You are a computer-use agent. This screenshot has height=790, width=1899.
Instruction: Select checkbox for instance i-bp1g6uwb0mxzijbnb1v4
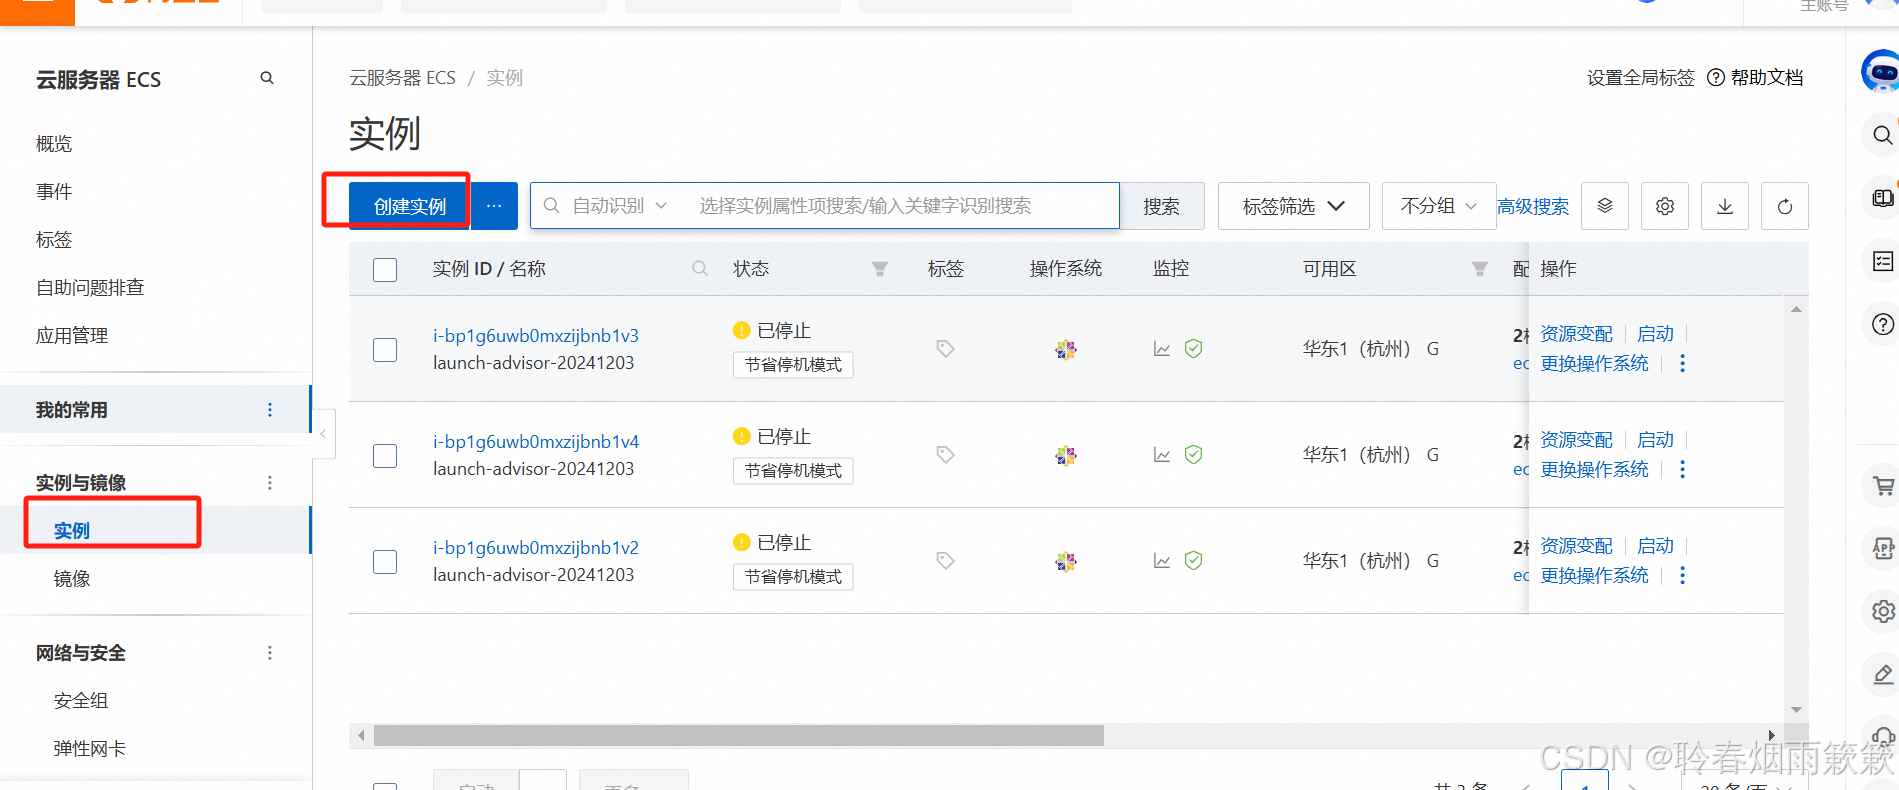(x=385, y=456)
